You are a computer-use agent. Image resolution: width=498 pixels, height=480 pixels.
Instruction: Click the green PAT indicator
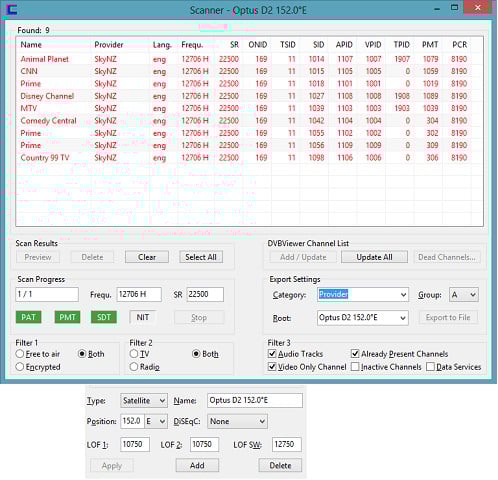(29, 317)
